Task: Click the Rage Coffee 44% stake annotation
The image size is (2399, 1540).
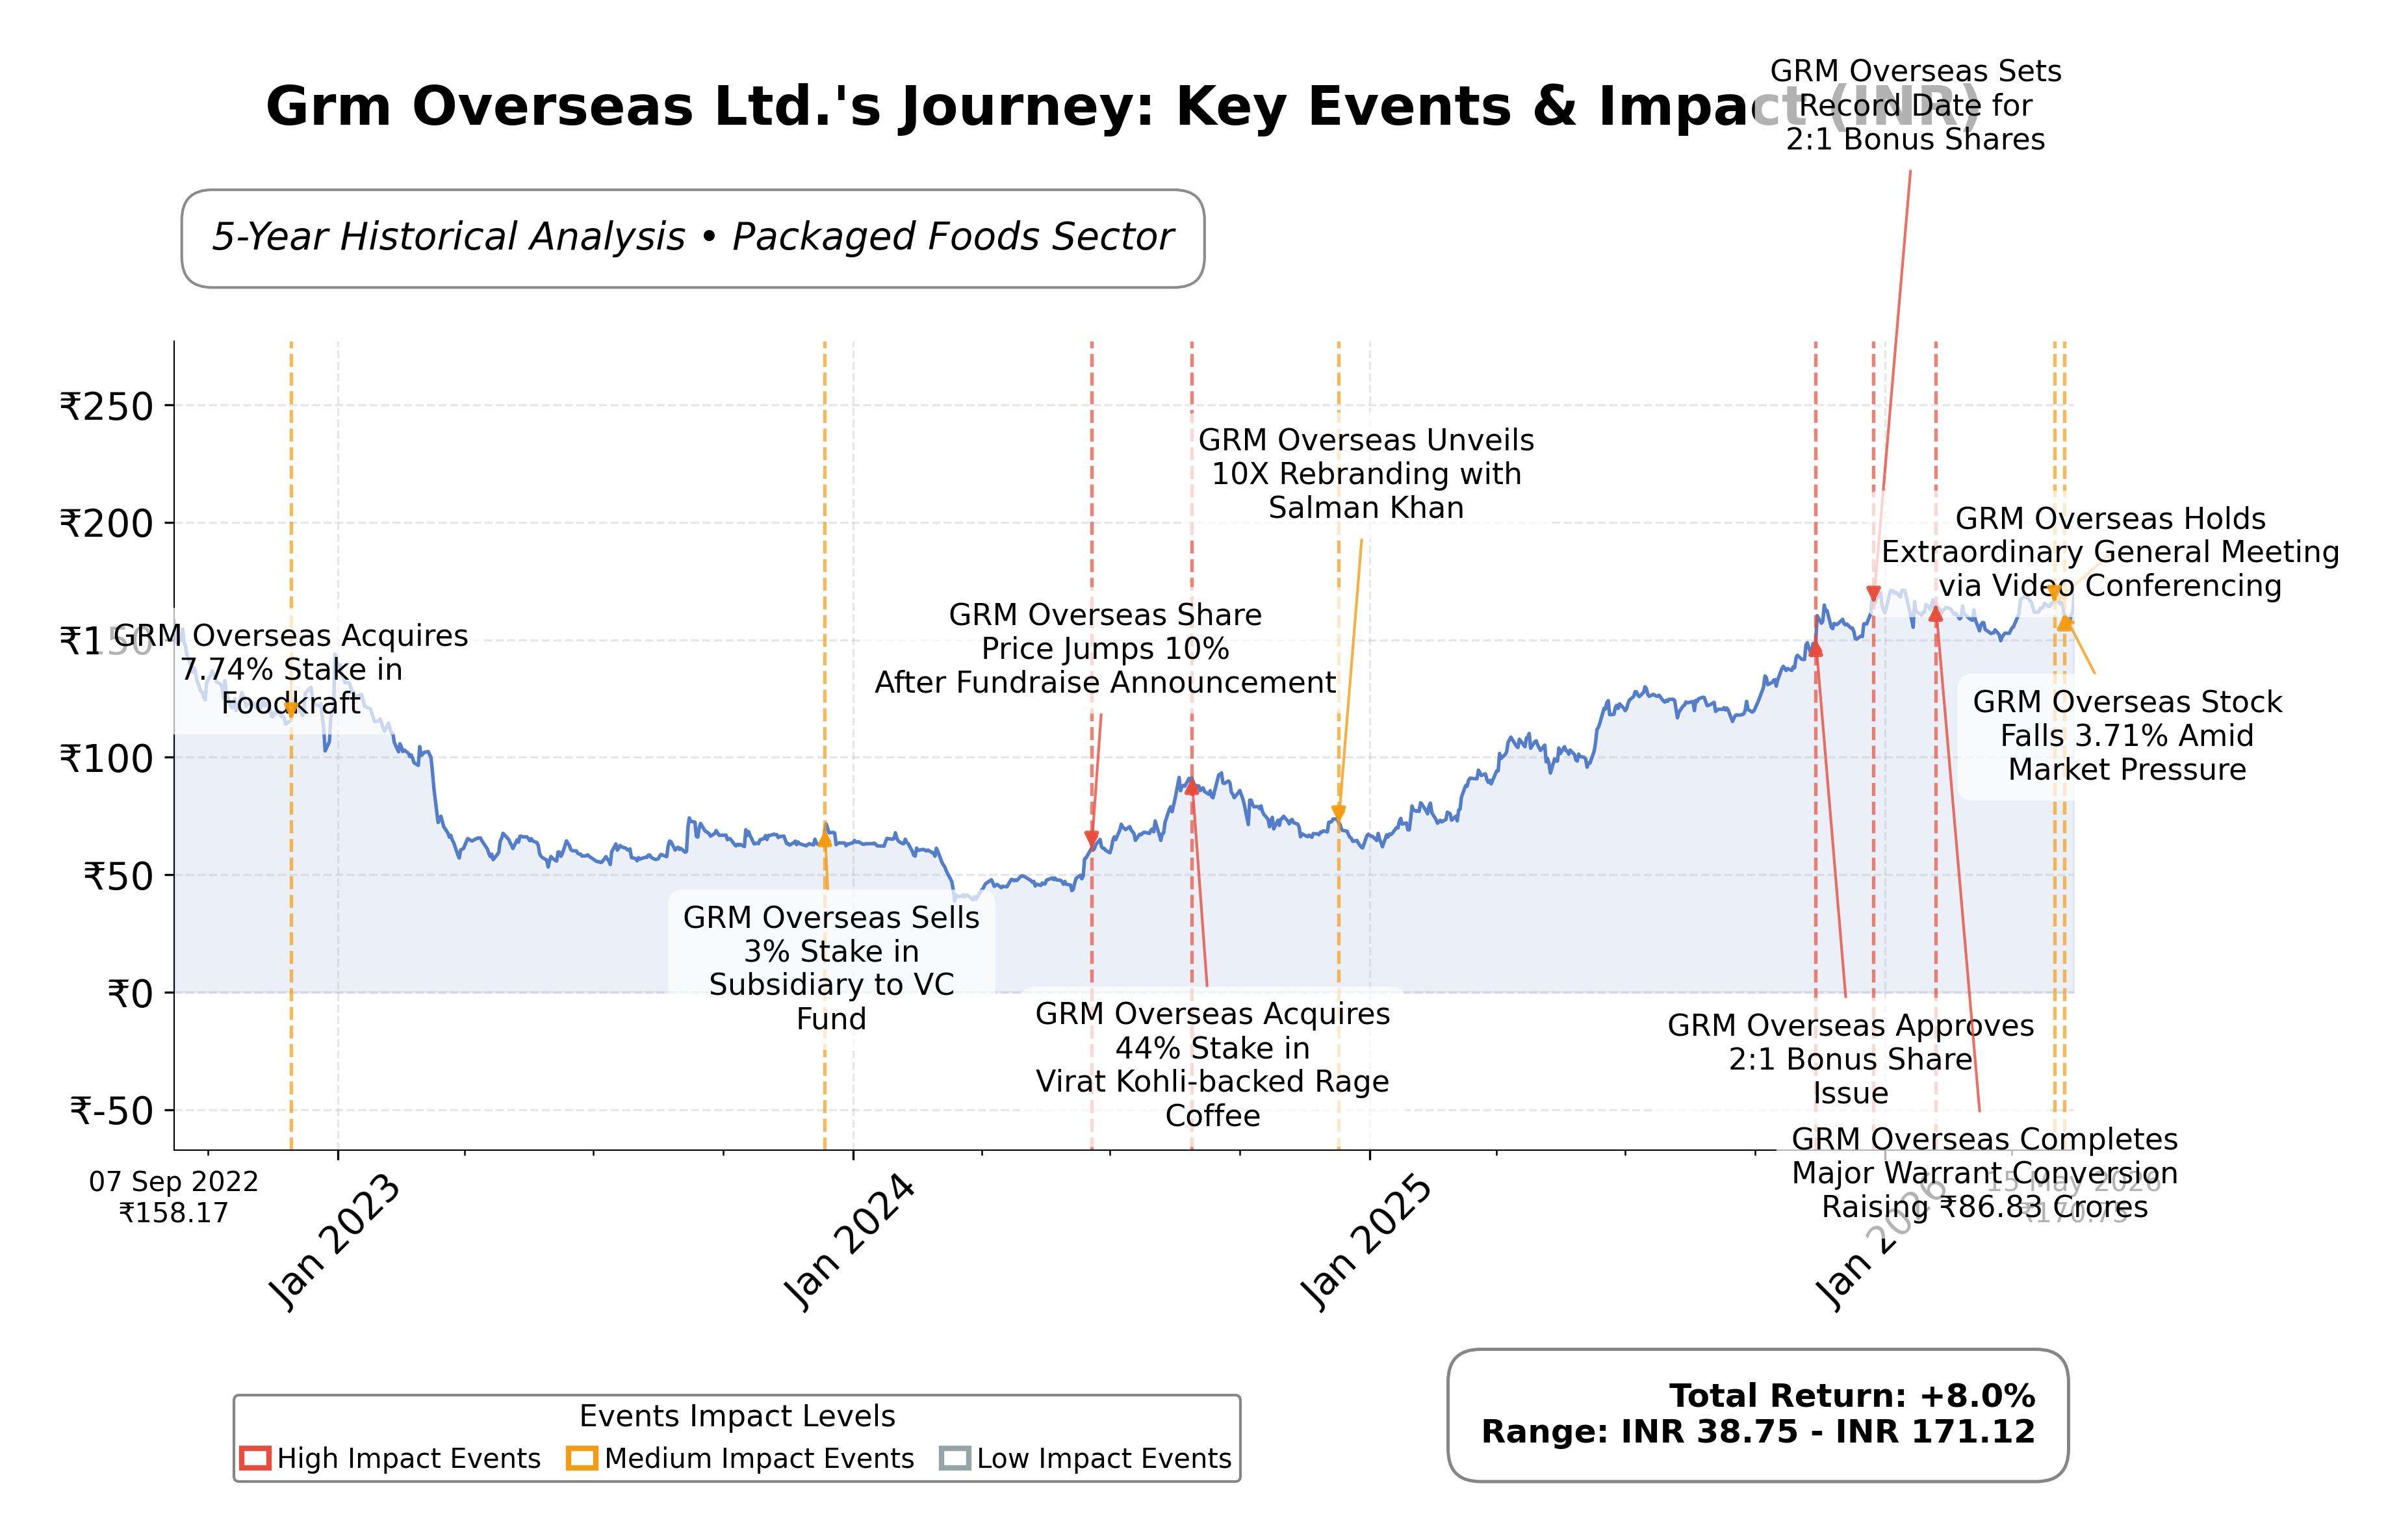Action: point(1212,1064)
